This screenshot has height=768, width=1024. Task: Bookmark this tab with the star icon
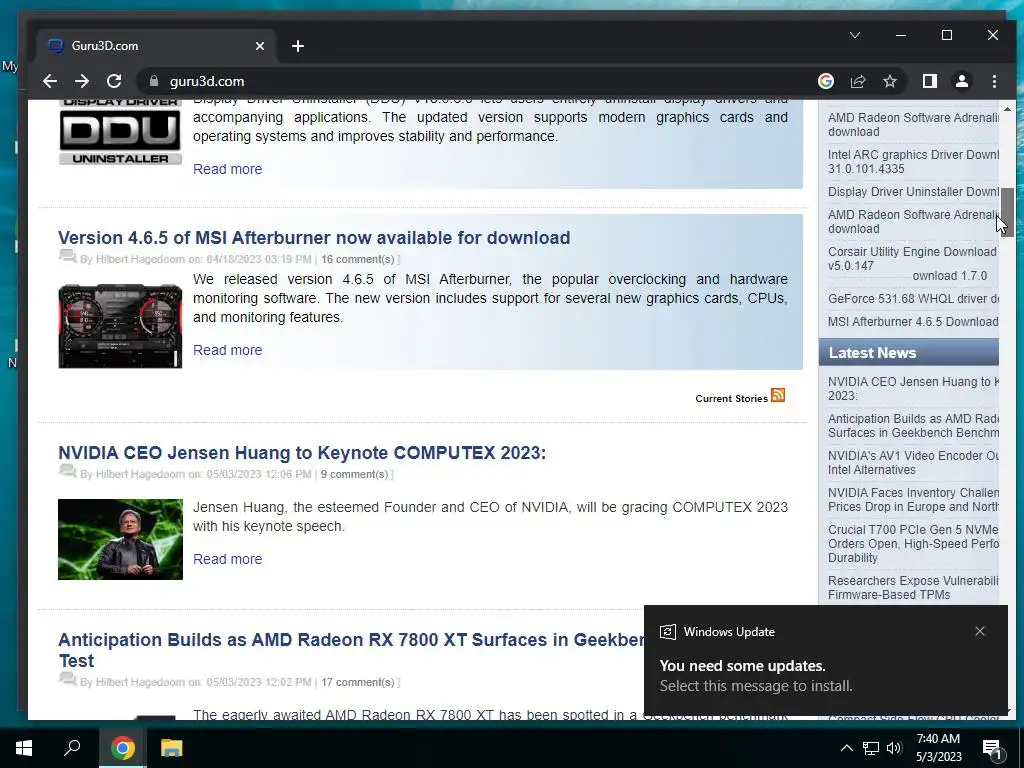(889, 81)
